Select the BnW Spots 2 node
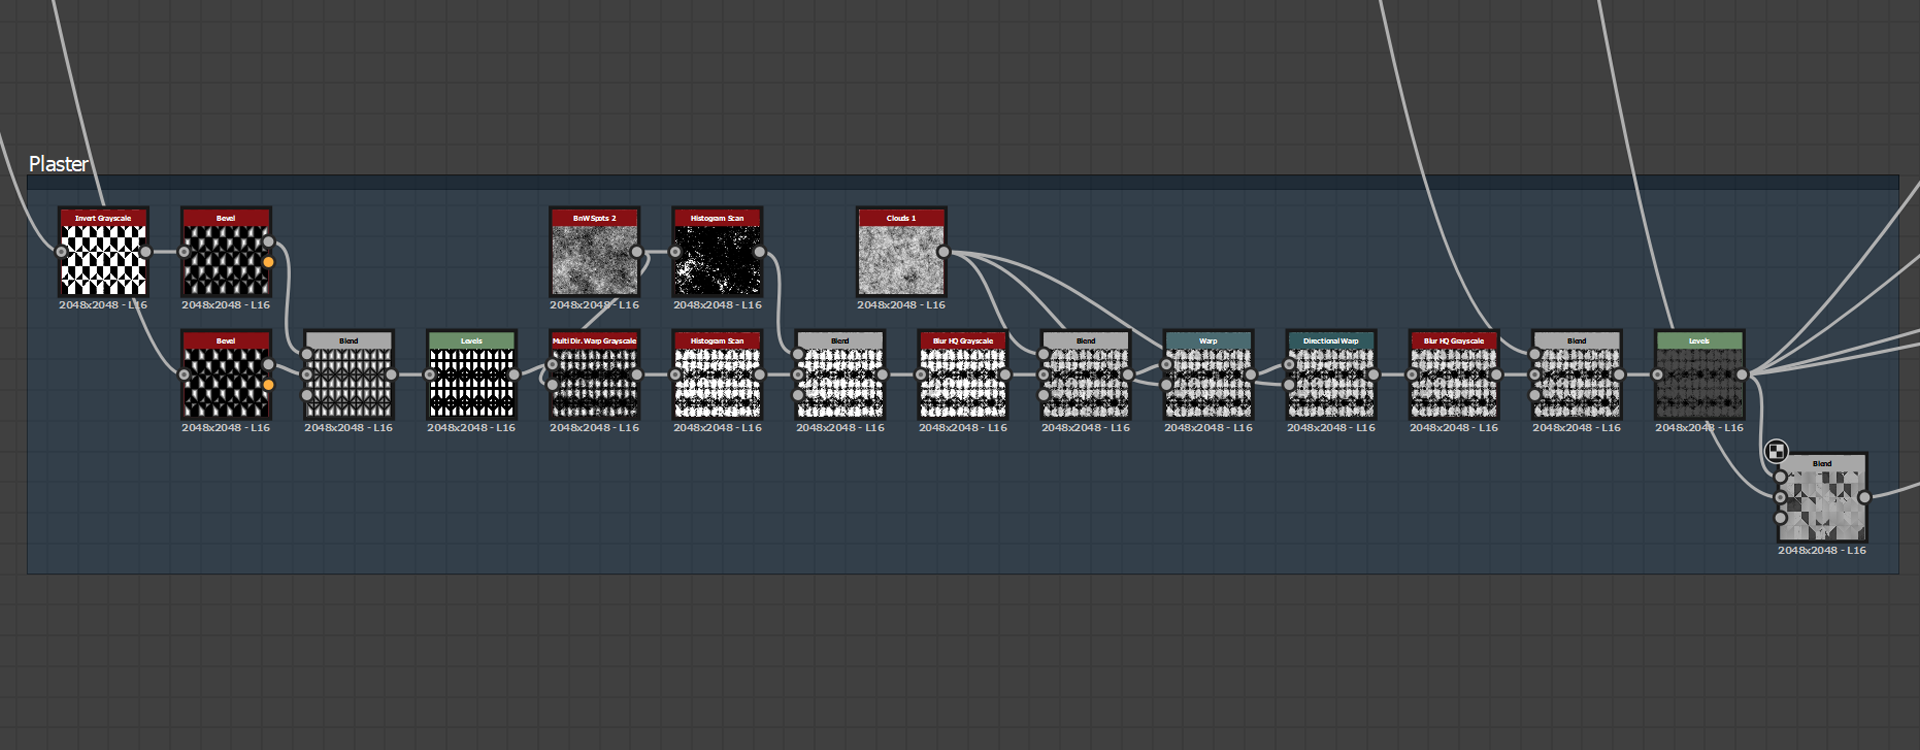 [x=594, y=252]
